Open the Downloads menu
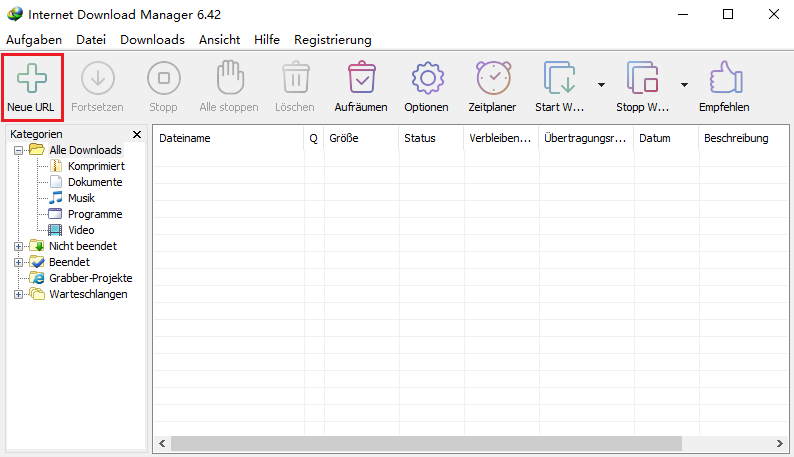Viewport: 794px width, 457px height. coord(152,39)
